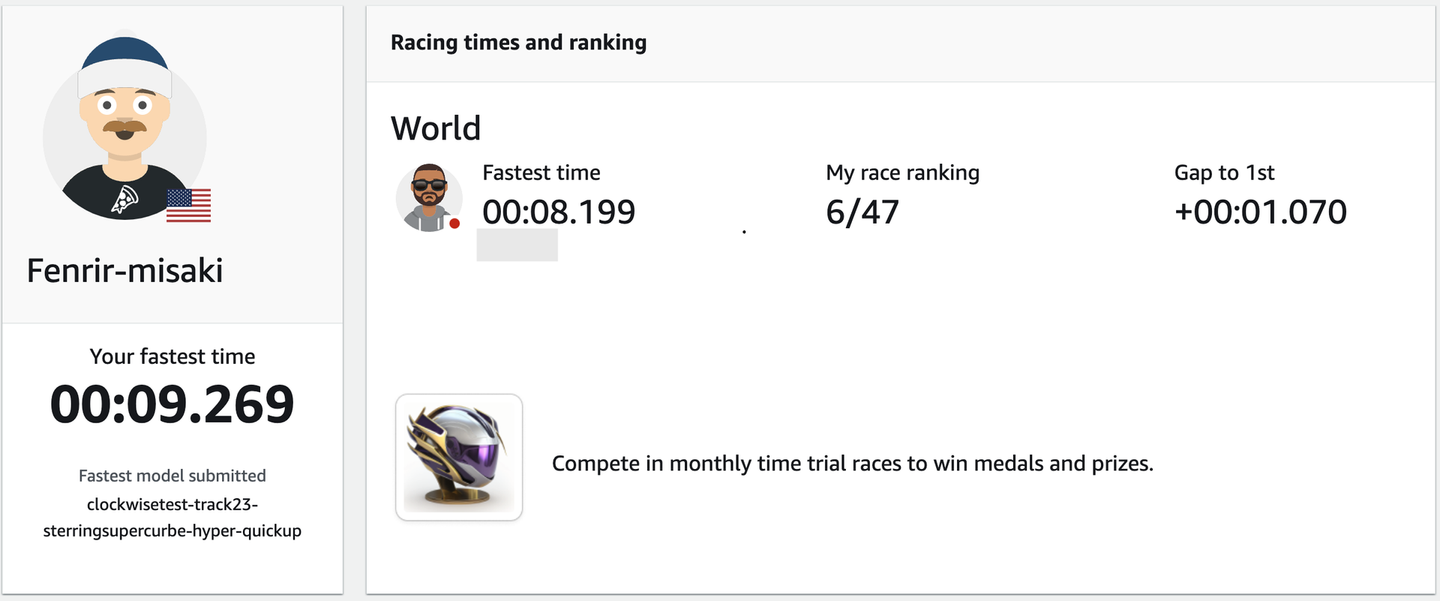The height and width of the screenshot is (601, 1440).
Task: Click the "My race ranking" label
Action: point(902,172)
